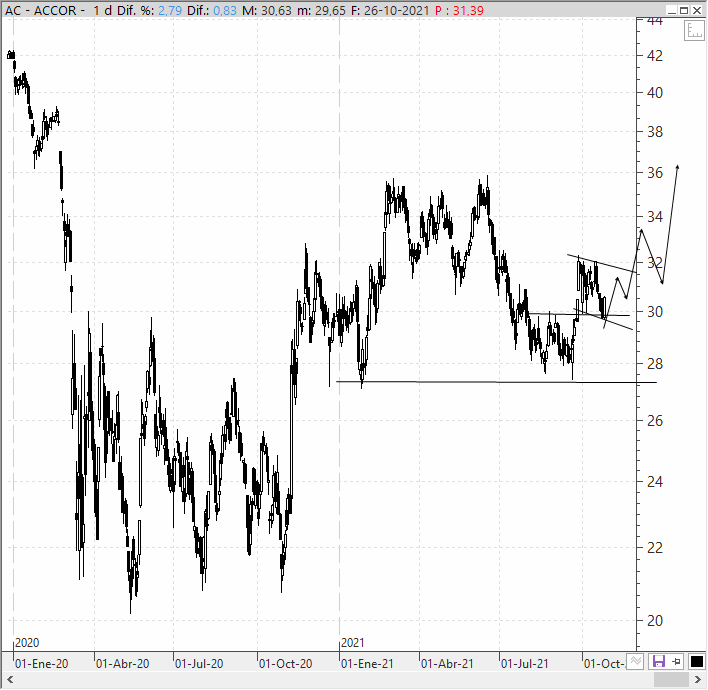Click the pin icon beside the save icon
This screenshot has height=690, width=708.
(676, 662)
